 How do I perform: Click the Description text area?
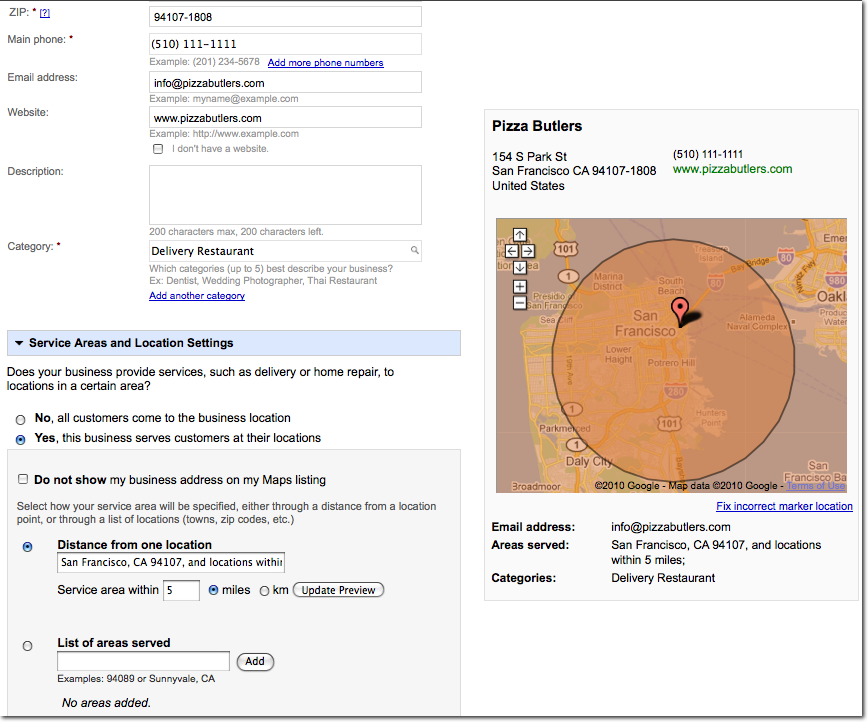tap(285, 195)
